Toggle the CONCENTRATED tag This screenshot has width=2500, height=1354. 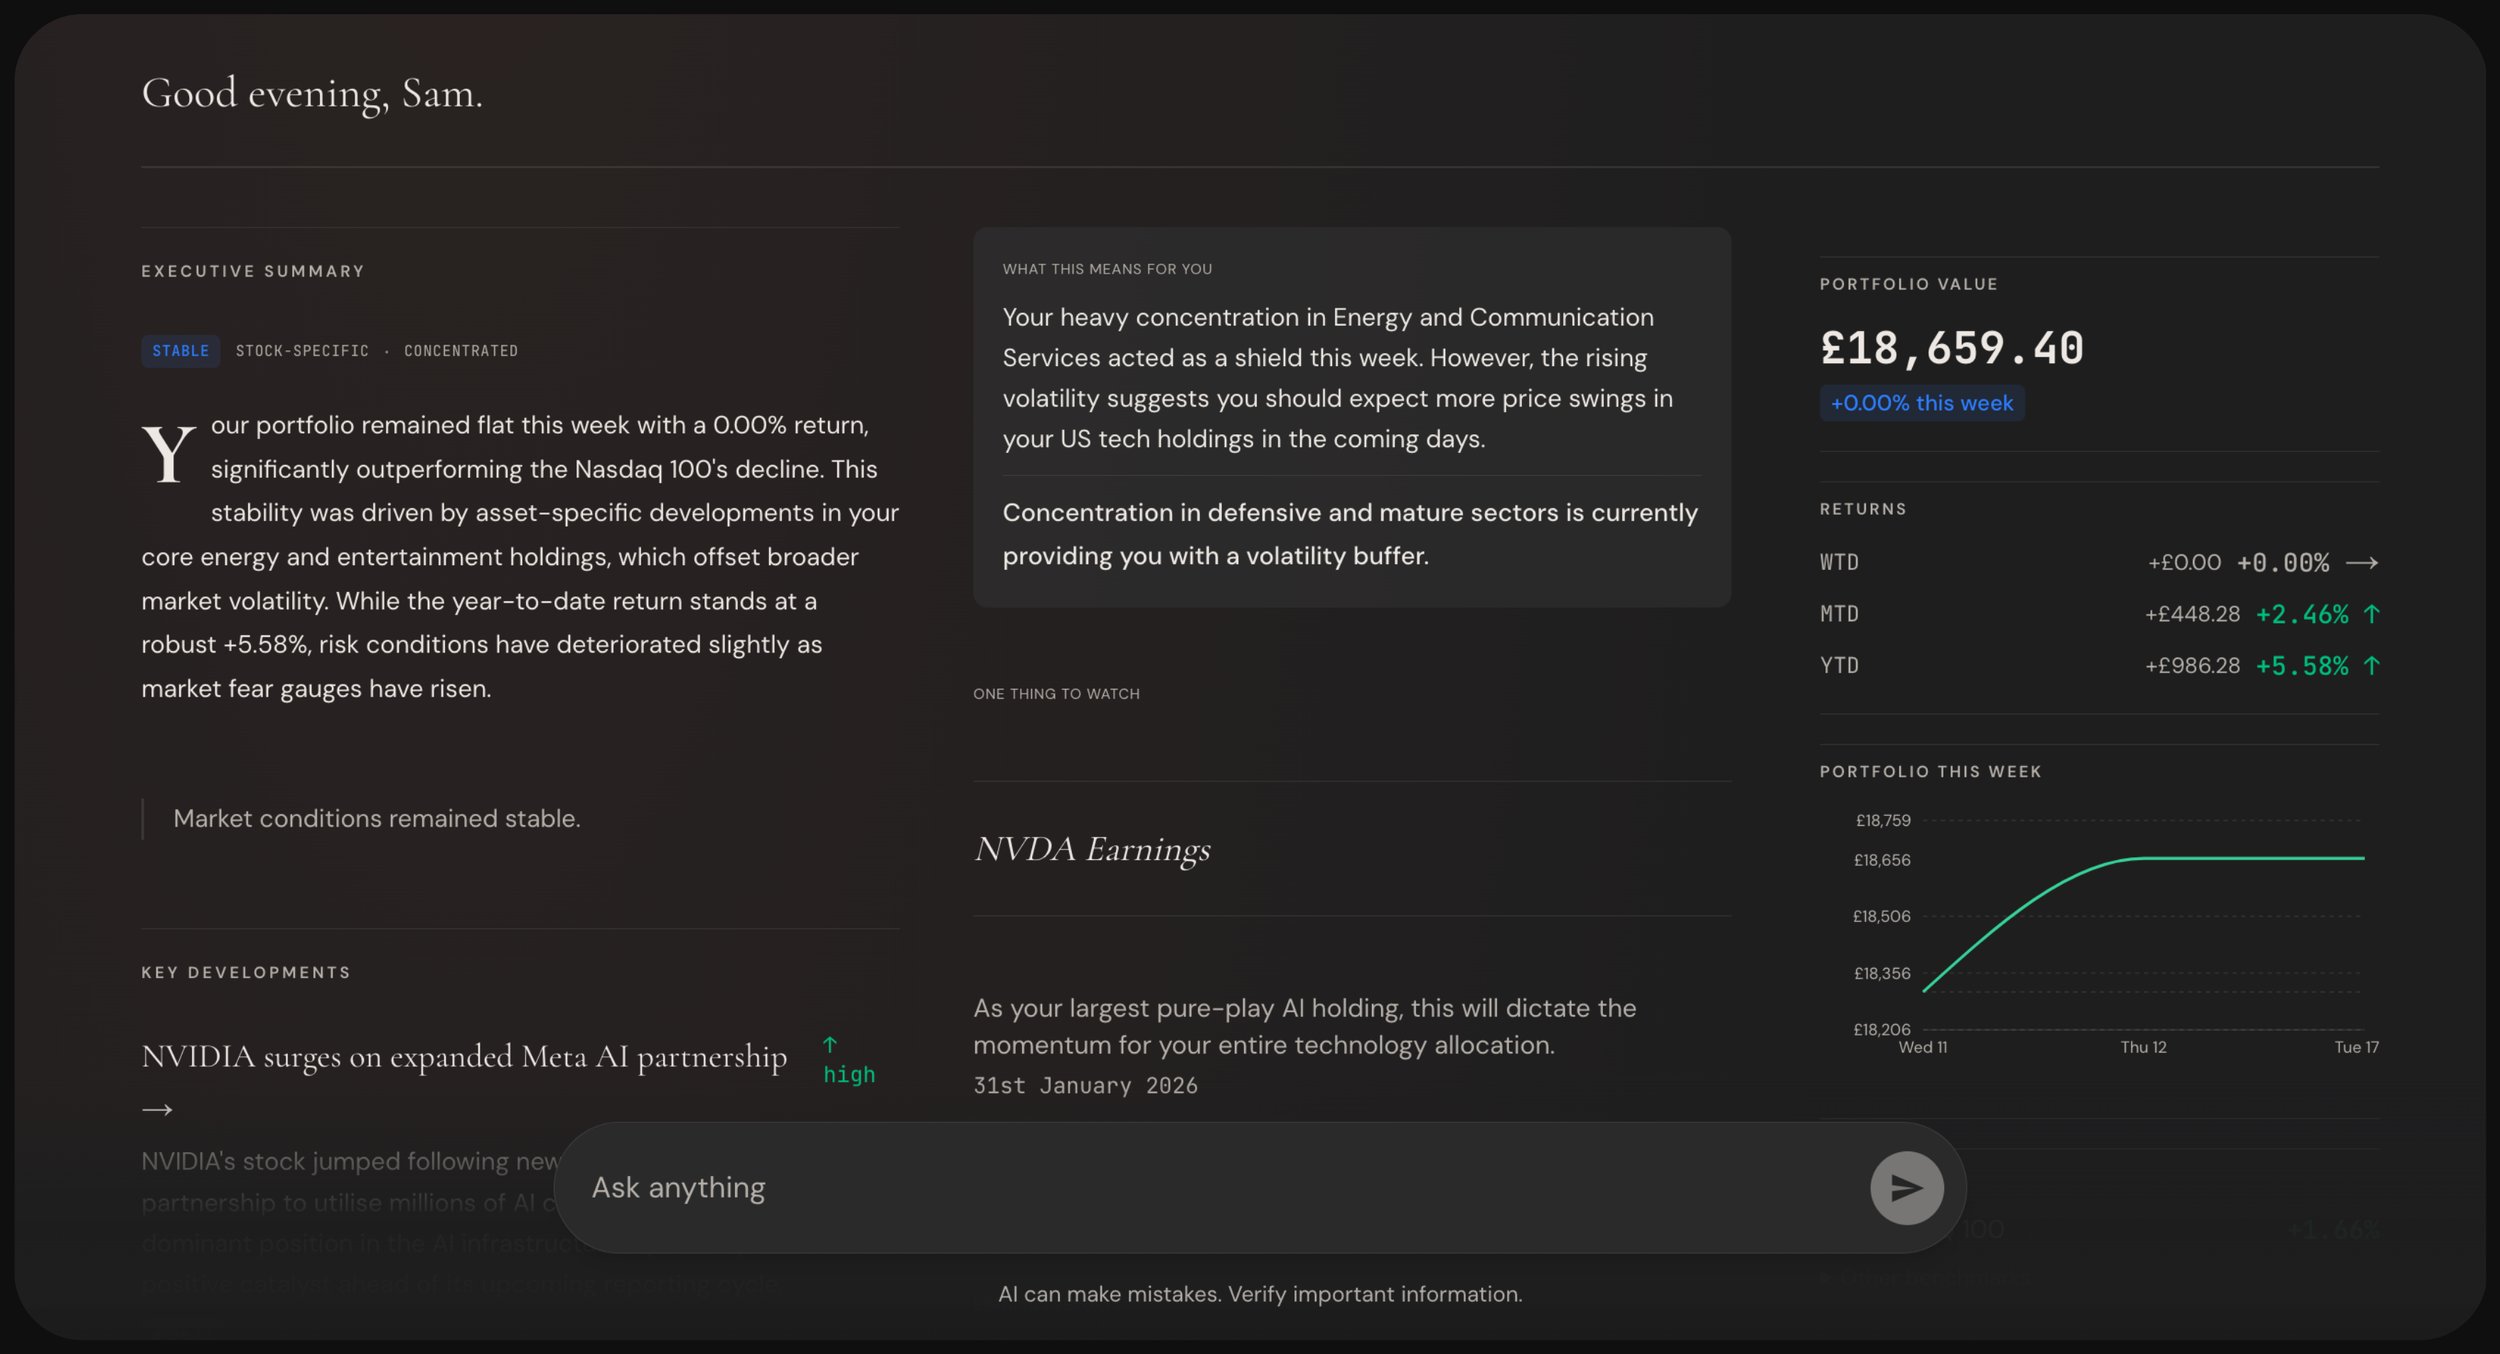461,351
